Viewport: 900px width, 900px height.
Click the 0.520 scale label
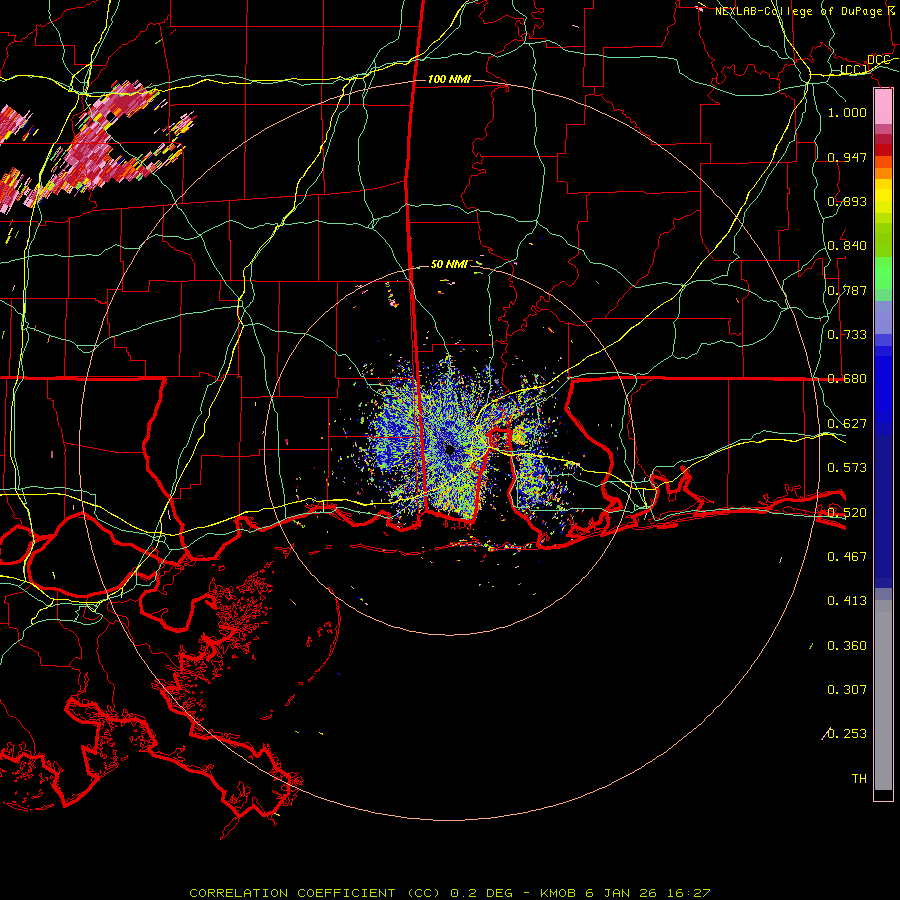click(x=847, y=513)
